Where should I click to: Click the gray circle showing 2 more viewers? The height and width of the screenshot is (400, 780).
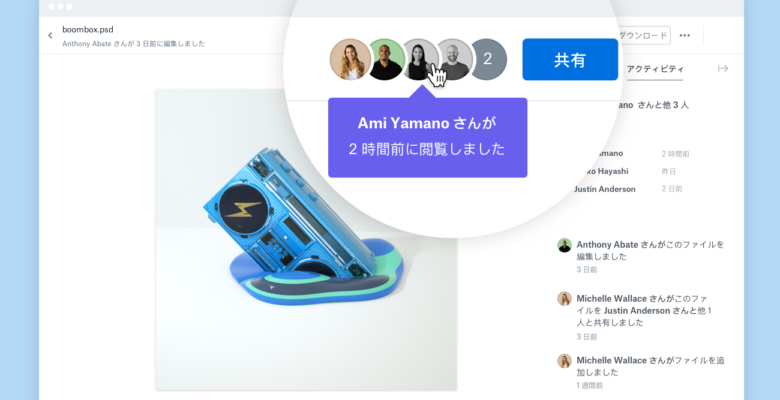click(x=488, y=59)
